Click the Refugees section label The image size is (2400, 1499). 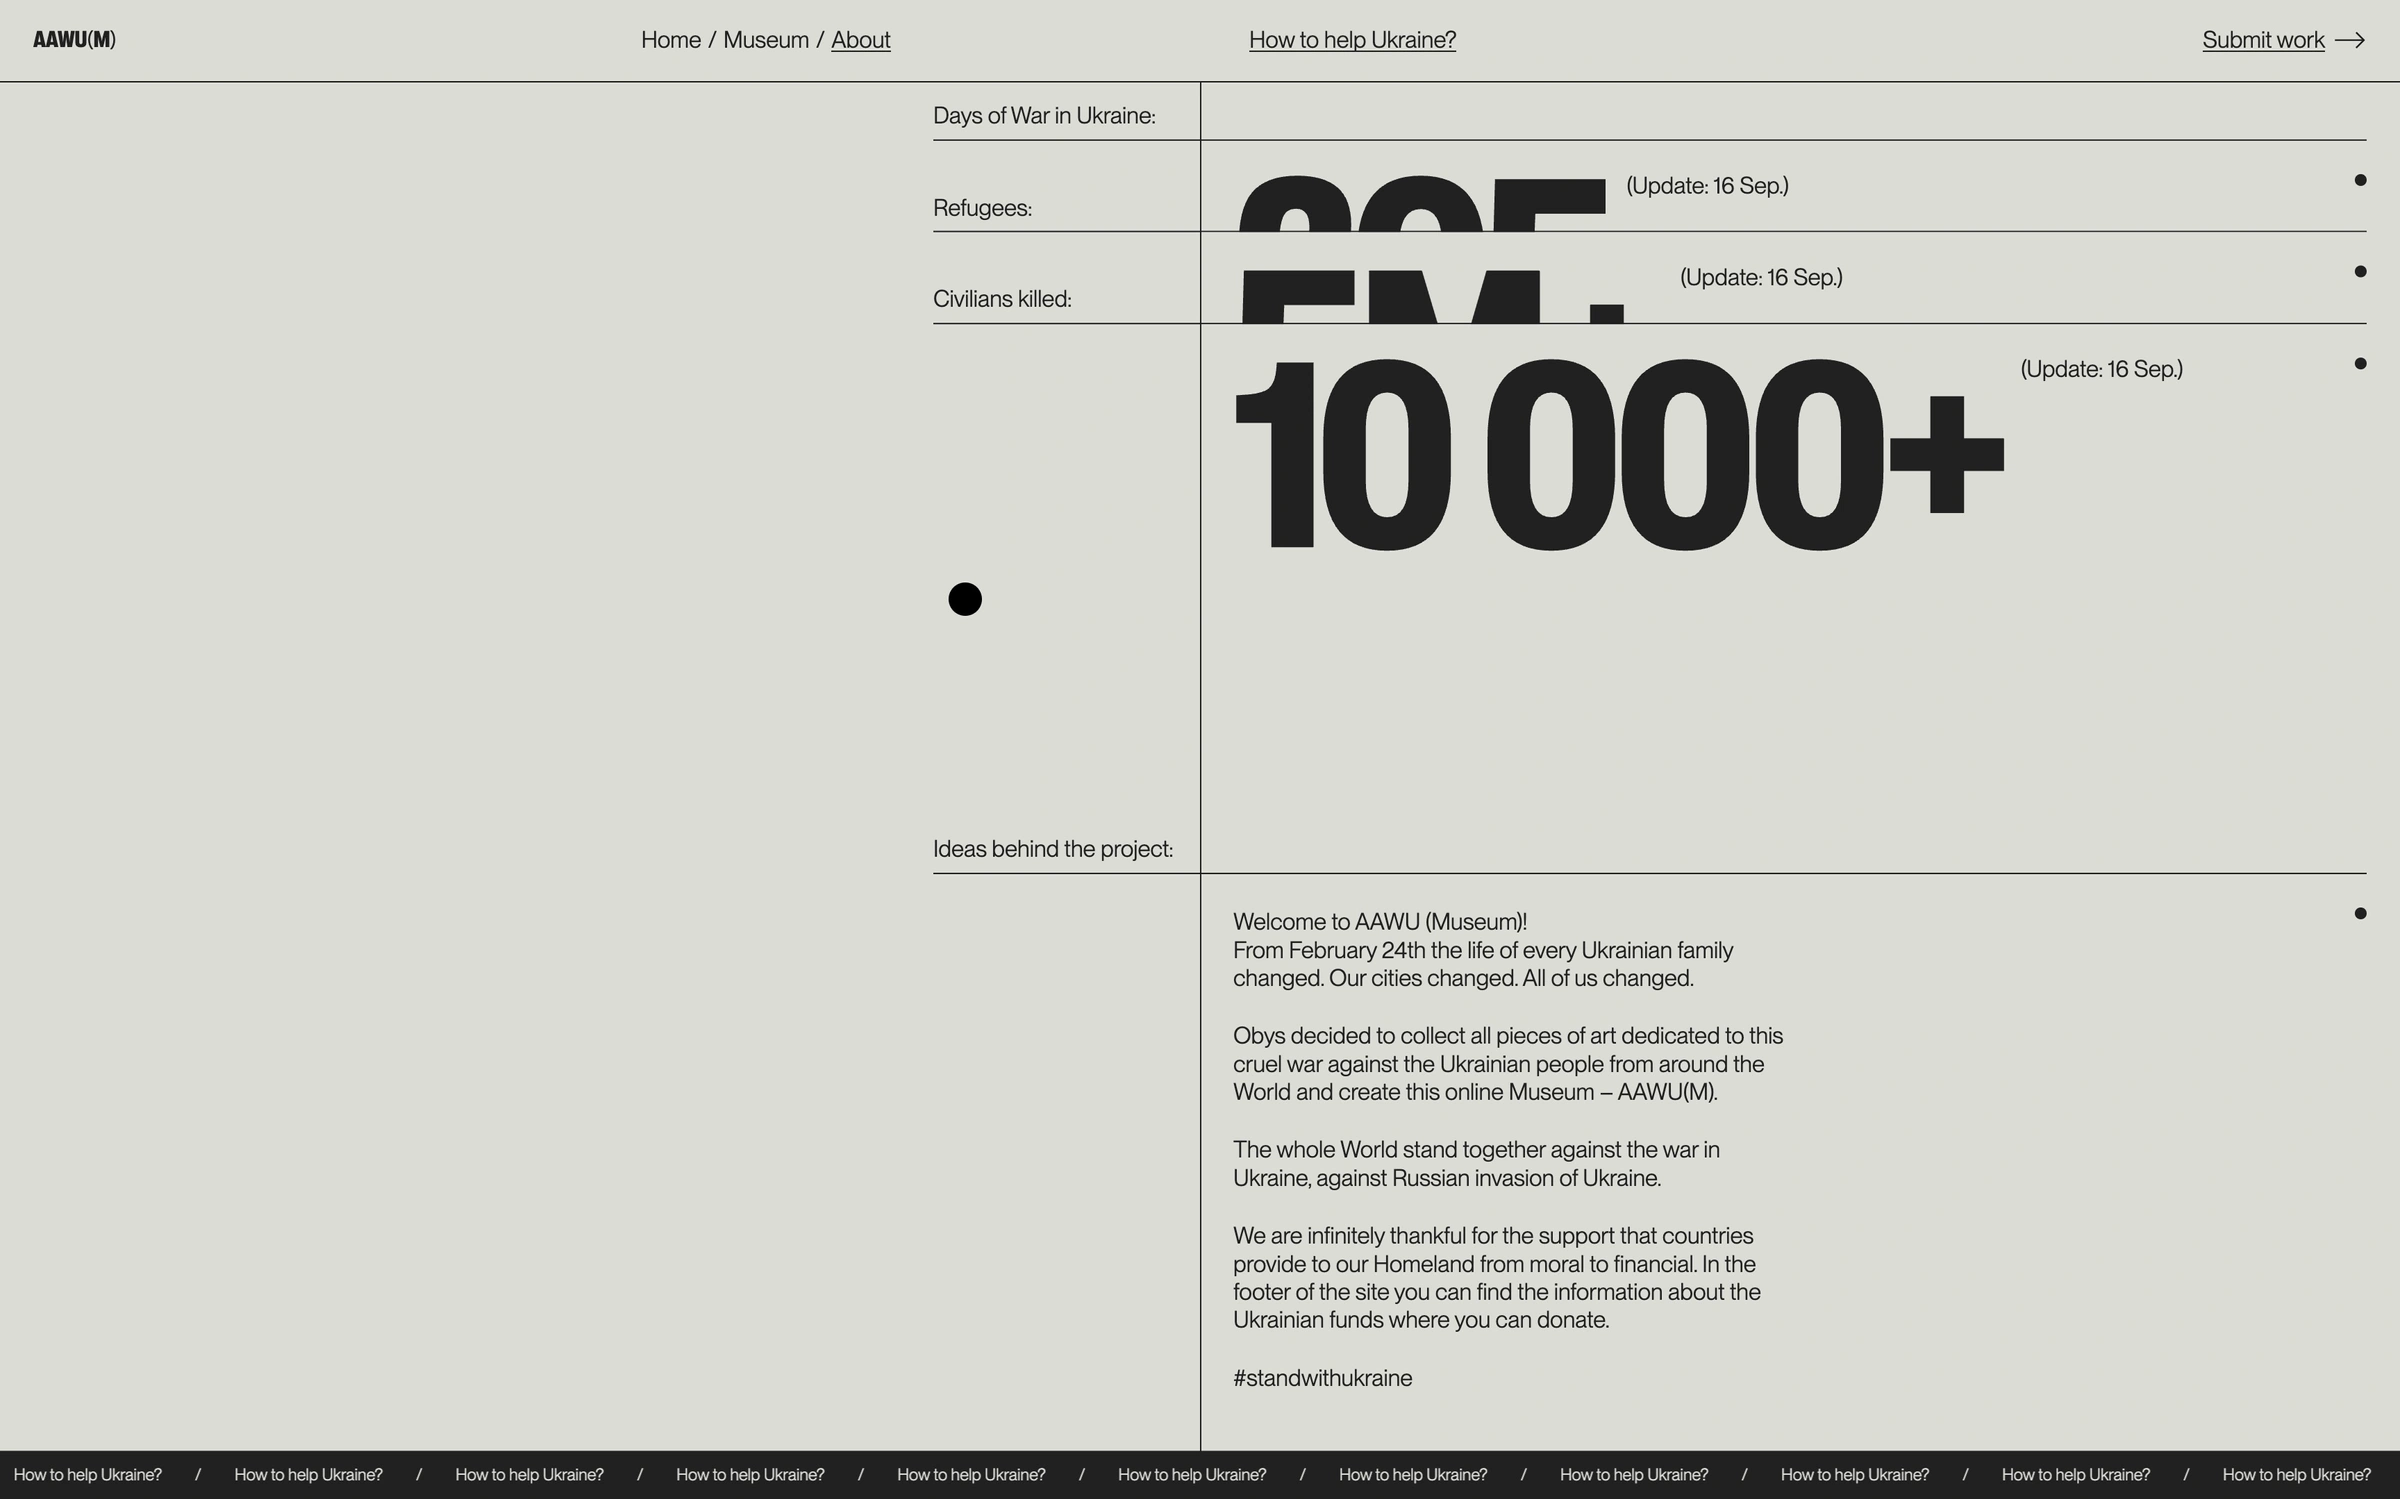982,208
